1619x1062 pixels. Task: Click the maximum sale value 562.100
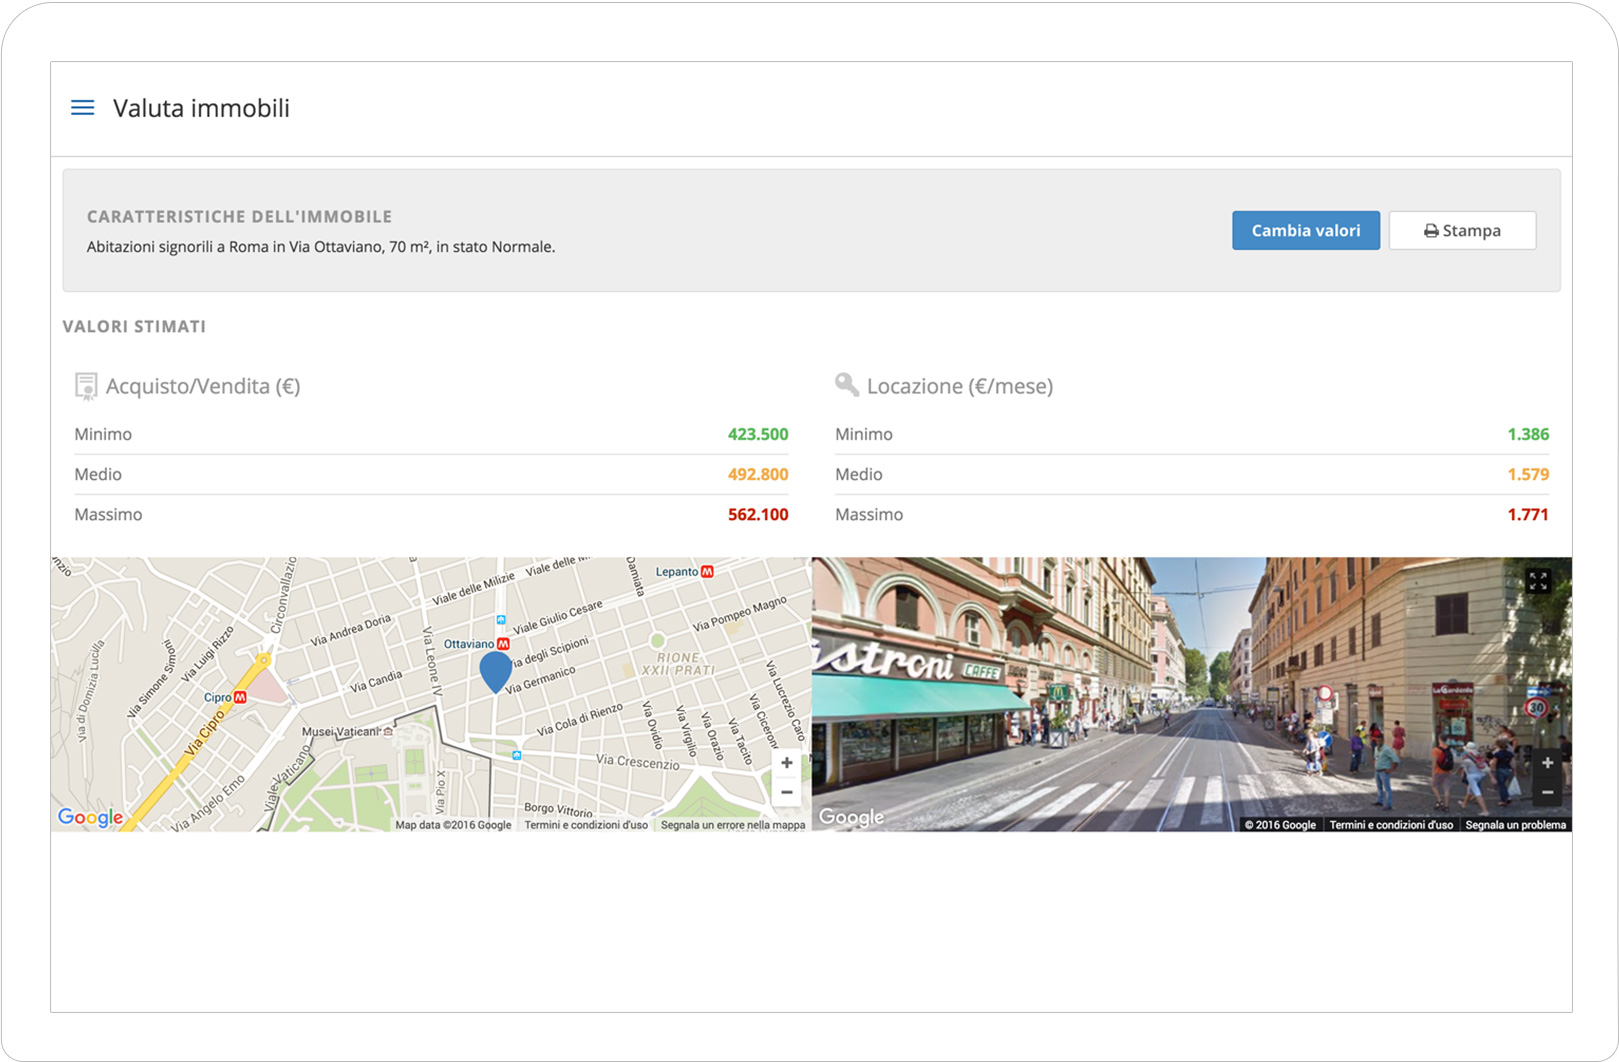(x=758, y=514)
